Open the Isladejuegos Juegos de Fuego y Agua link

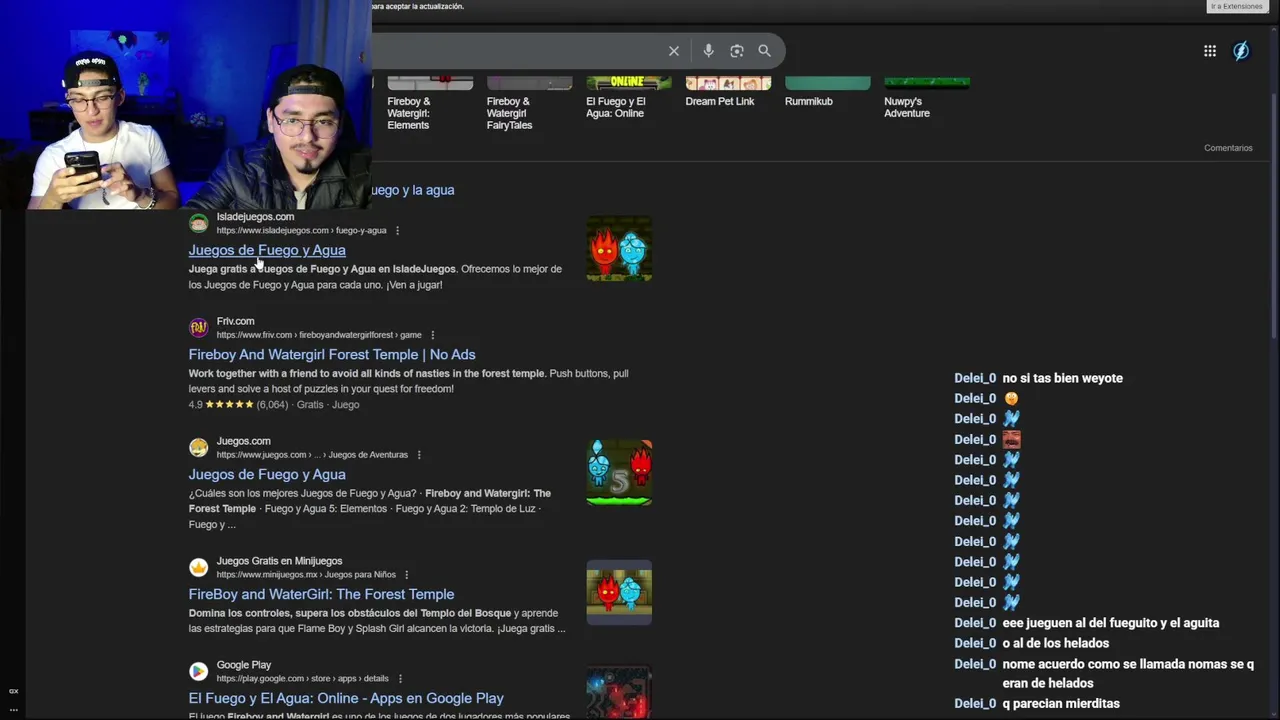(x=267, y=250)
